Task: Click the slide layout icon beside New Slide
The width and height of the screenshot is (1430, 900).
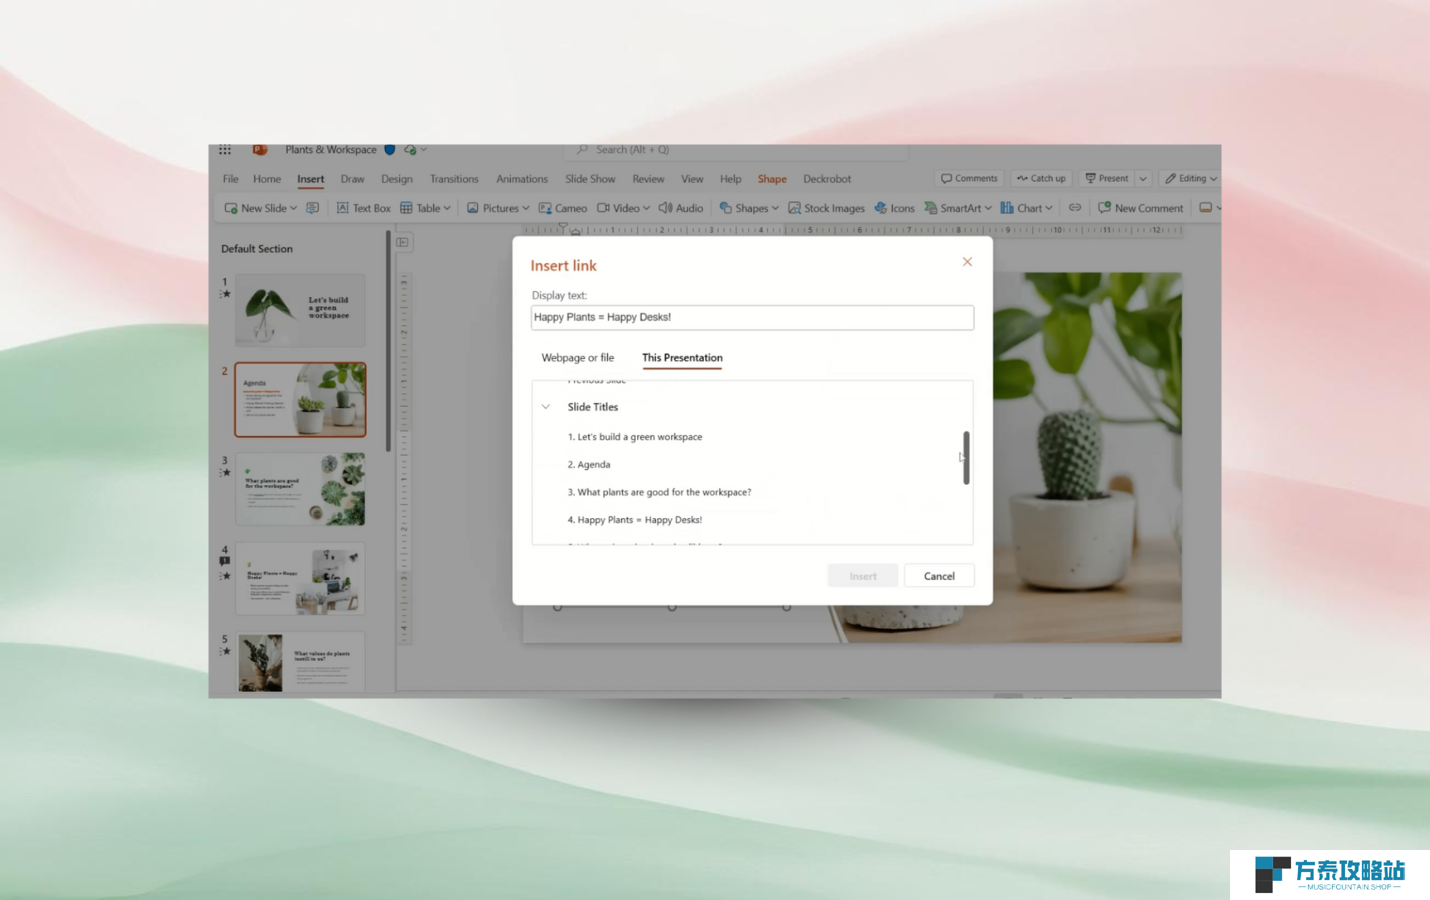Action: pyautogui.click(x=312, y=208)
